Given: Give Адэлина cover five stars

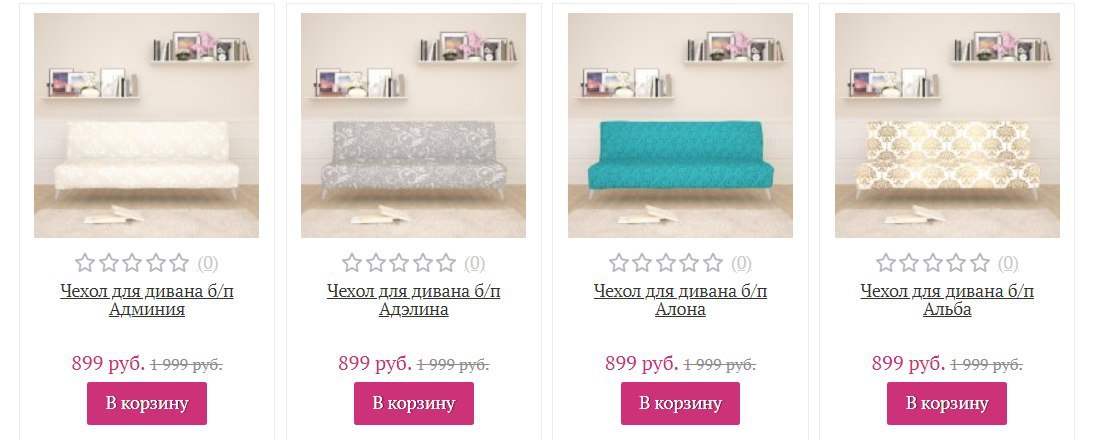Looking at the screenshot, I should (x=446, y=263).
